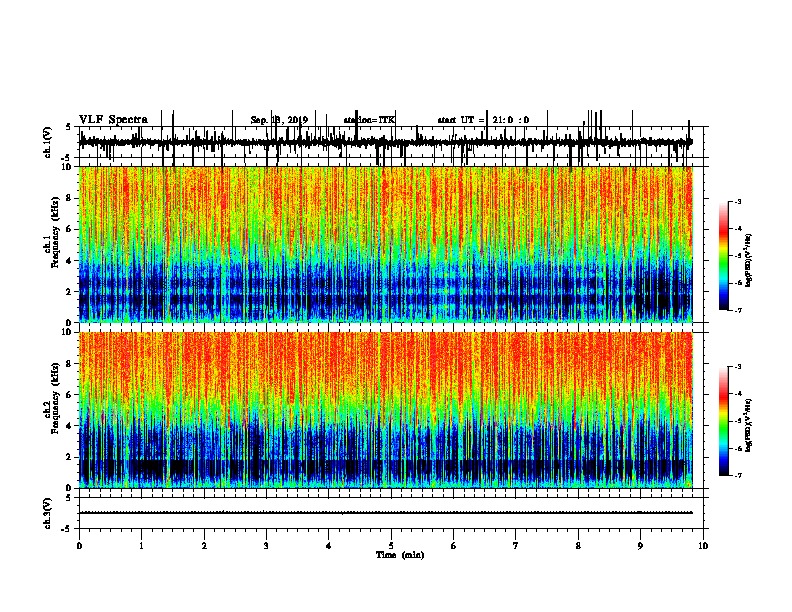Click the ch.1 'Frequency (kHz)' axis label
Screen dimensions: 792x612
(55, 233)
